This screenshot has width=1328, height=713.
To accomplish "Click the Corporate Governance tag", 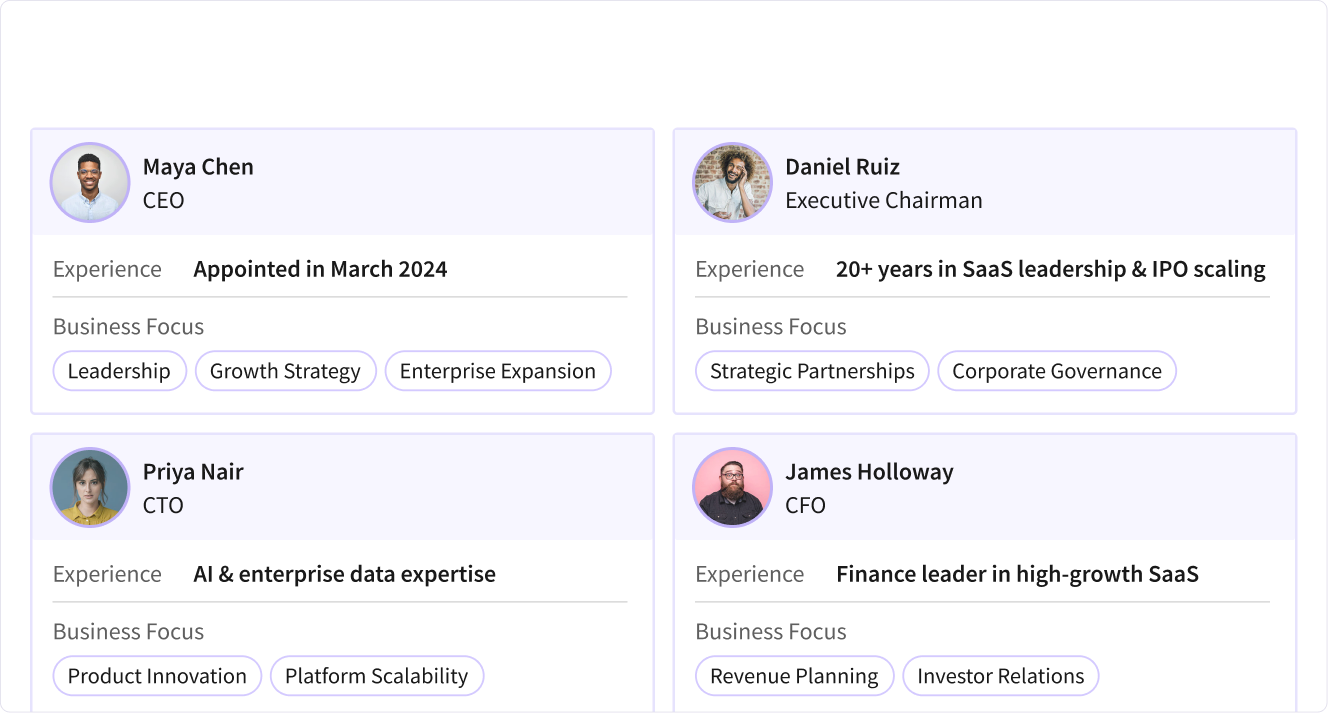I will click(1056, 371).
